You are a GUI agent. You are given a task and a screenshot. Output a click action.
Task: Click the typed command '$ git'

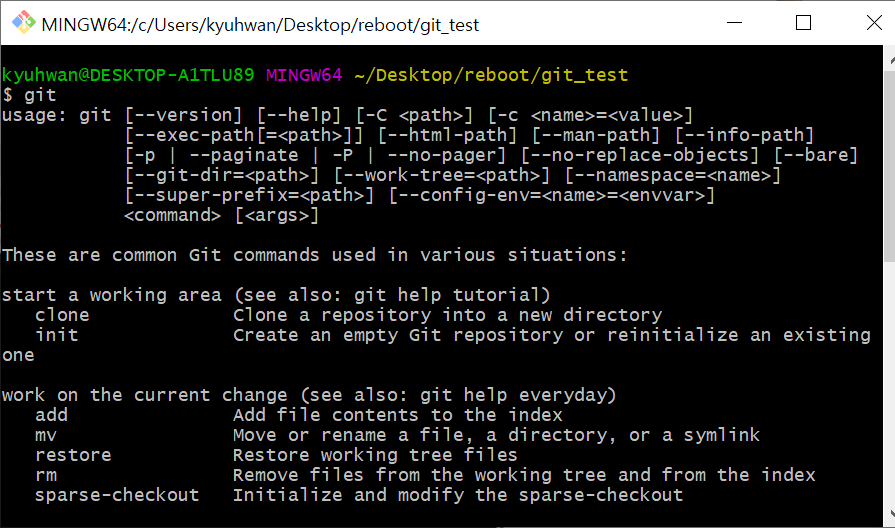coord(30,95)
